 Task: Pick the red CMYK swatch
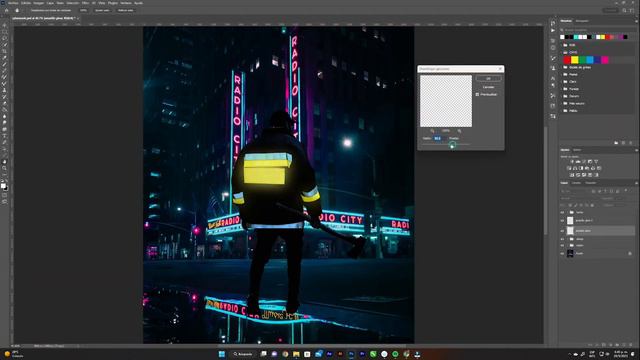[567, 60]
